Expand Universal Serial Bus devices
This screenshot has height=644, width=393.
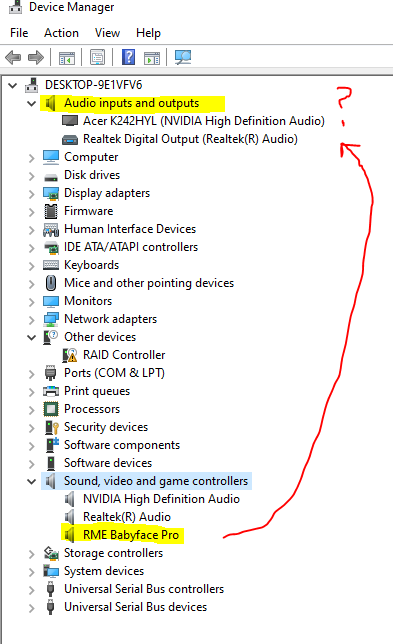pyautogui.click(x=31, y=608)
